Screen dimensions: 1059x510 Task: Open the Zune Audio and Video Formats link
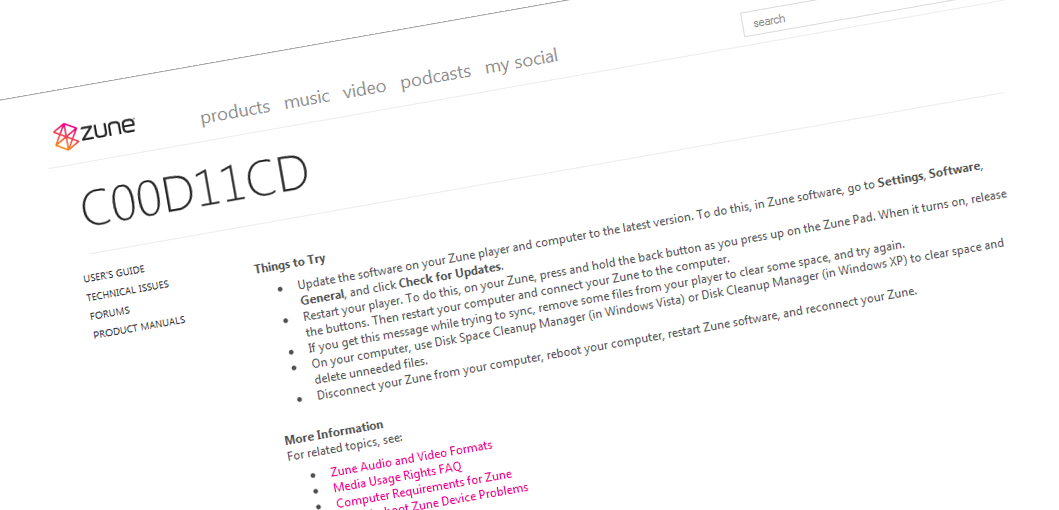coord(411,459)
